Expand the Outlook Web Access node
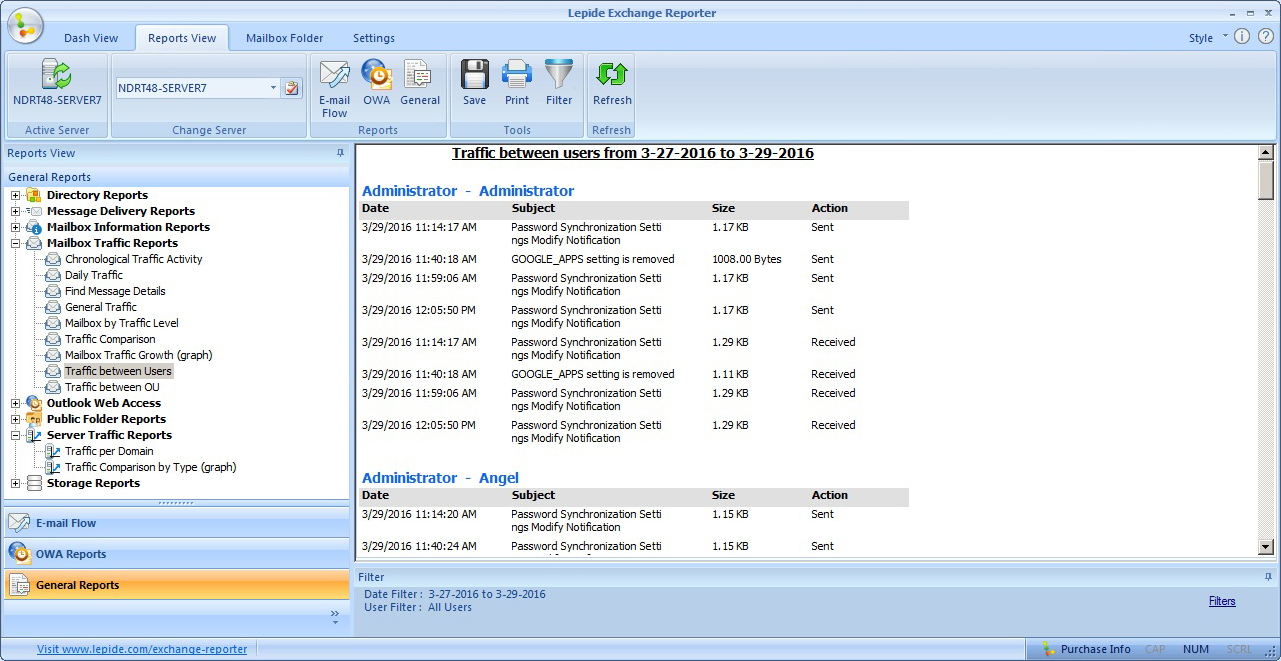The width and height of the screenshot is (1281, 661). 16,403
